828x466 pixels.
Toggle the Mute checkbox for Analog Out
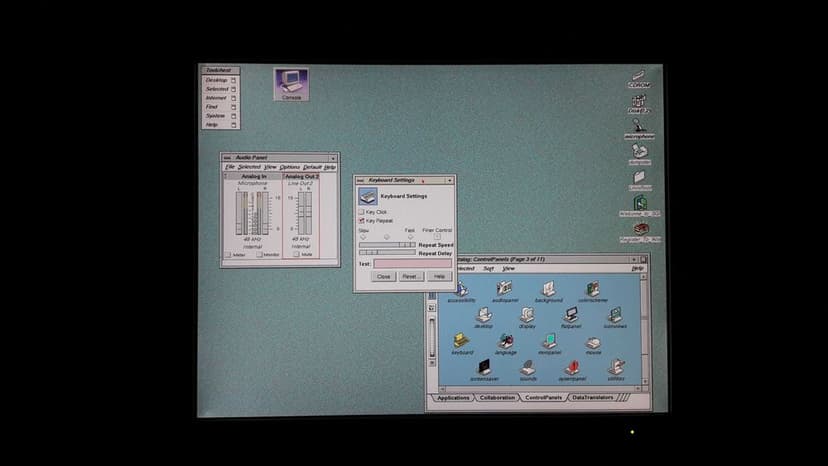tap(296, 255)
